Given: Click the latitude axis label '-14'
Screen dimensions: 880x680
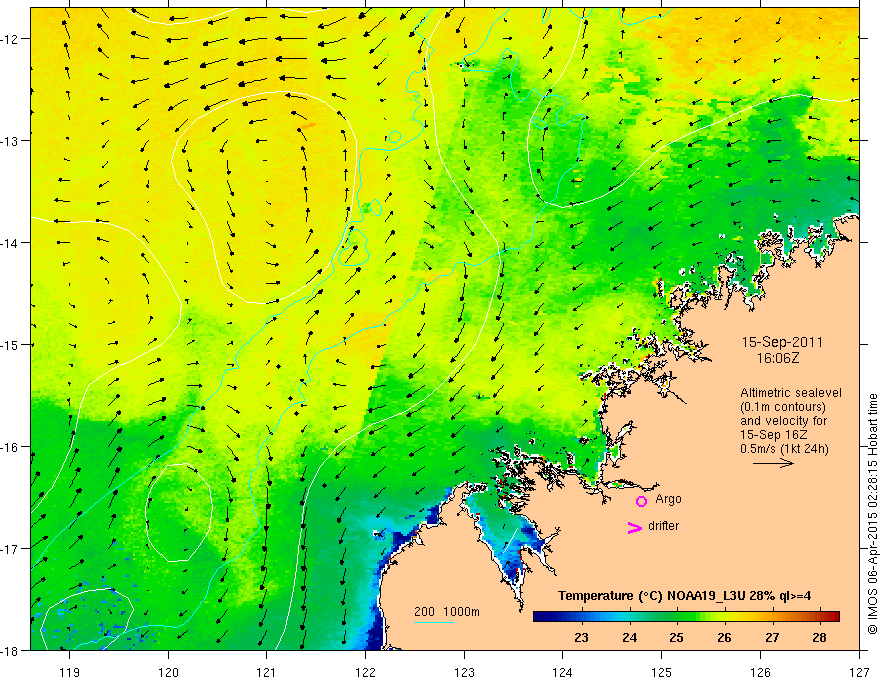Looking at the screenshot, I should pyautogui.click(x=11, y=242).
